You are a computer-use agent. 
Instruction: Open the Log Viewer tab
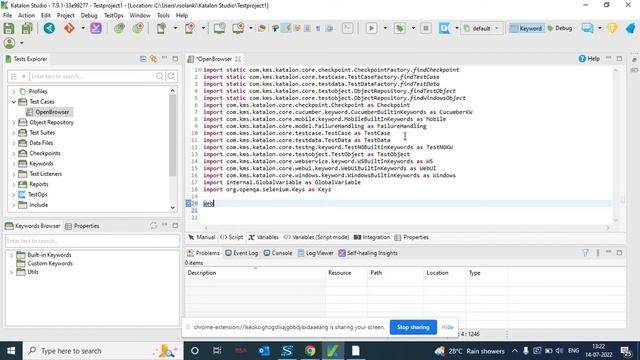(316, 253)
